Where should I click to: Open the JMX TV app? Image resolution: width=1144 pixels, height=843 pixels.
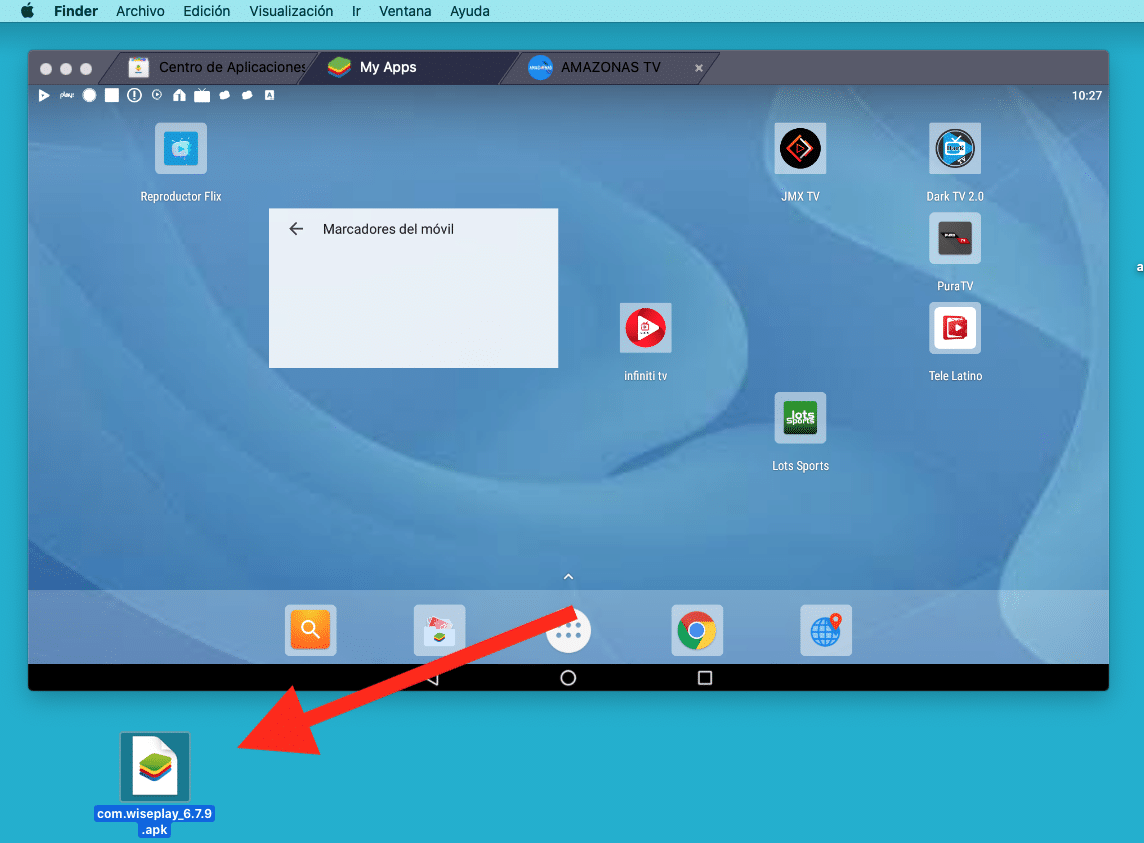pyautogui.click(x=800, y=147)
